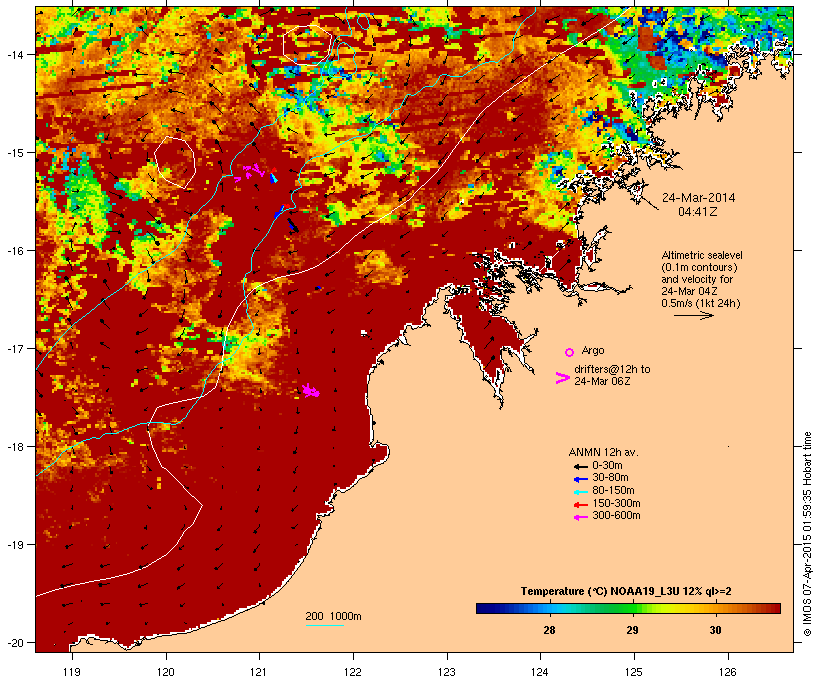Click the "04:41Z" time text
The height and width of the screenshot is (680, 820).
(698, 212)
